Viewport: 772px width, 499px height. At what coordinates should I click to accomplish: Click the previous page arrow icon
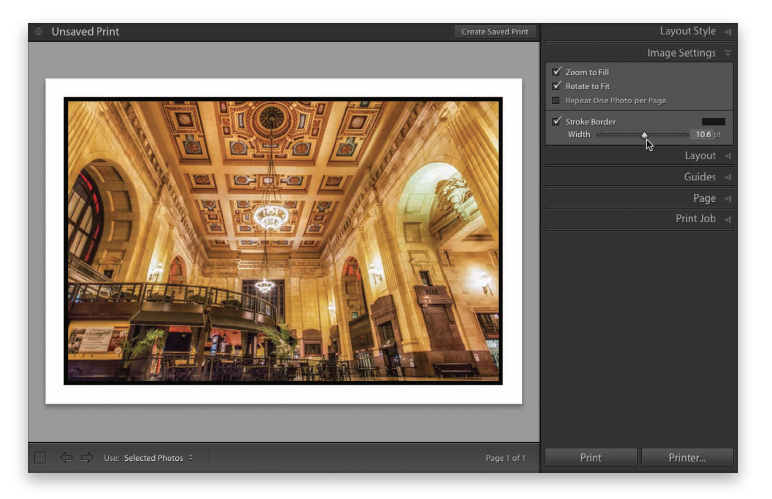(x=67, y=457)
